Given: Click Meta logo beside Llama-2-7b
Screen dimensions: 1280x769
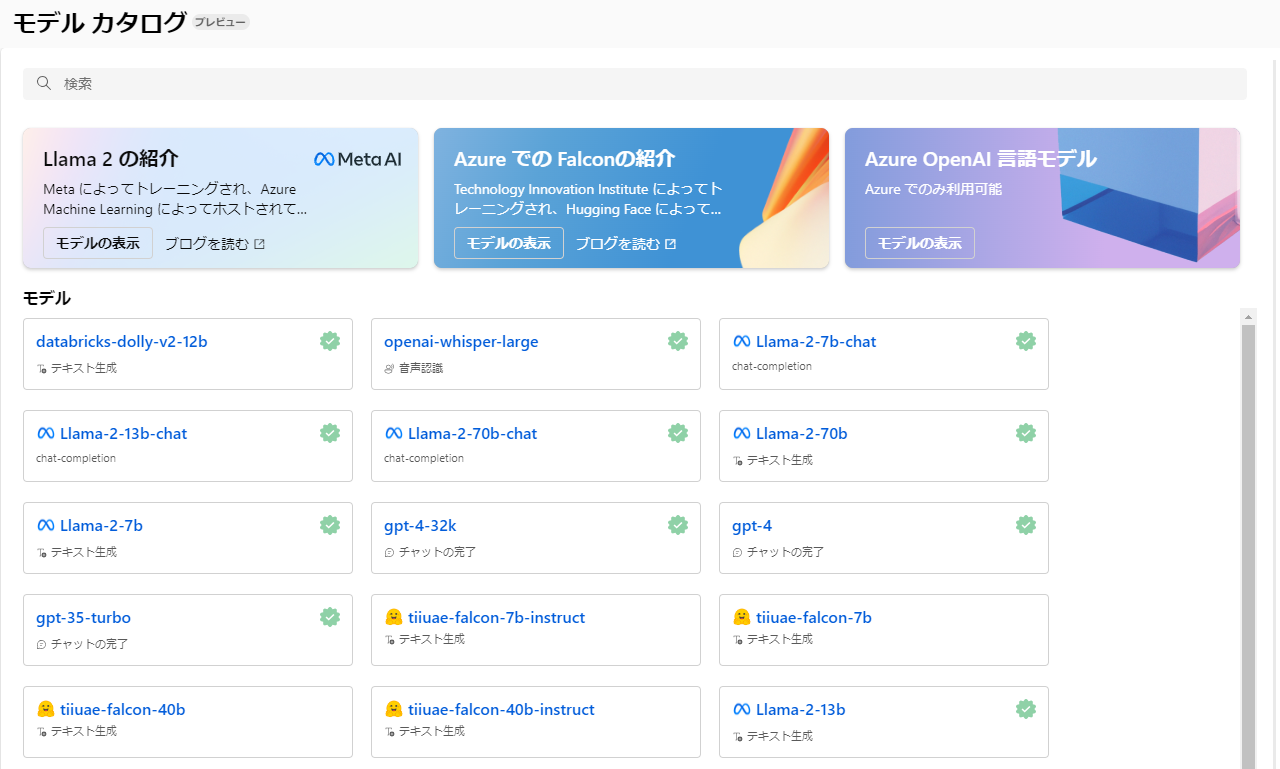Looking at the screenshot, I should (x=45, y=525).
